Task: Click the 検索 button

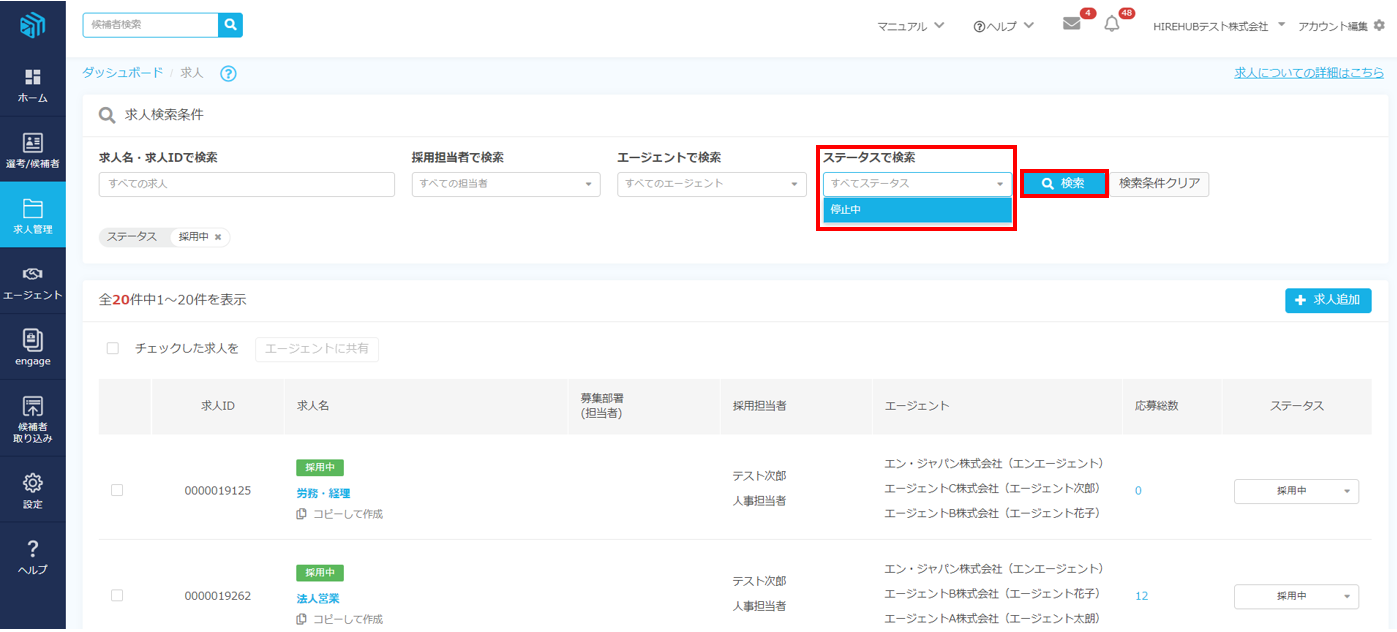Action: pyautogui.click(x=1064, y=184)
